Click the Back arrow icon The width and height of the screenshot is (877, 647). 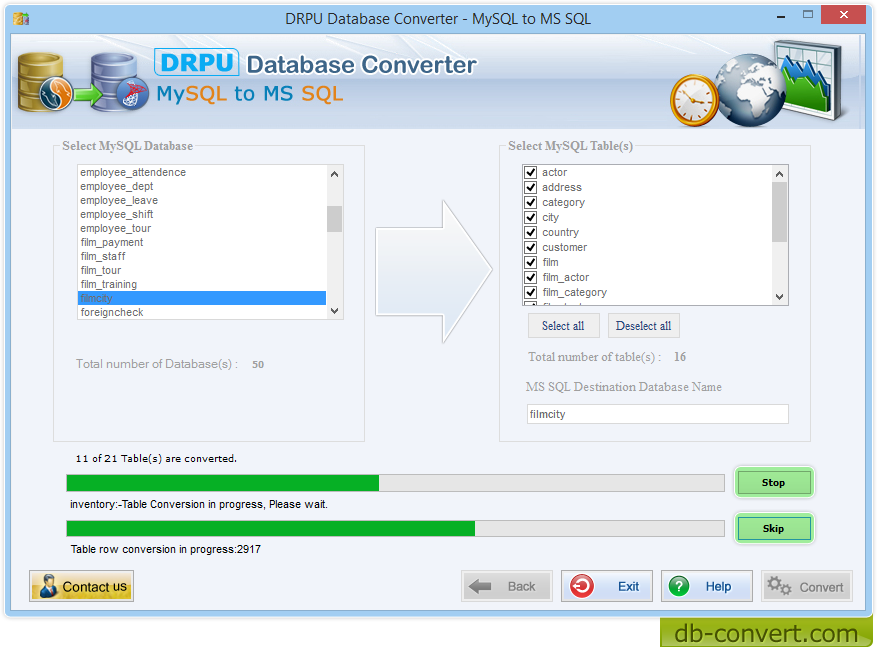click(x=480, y=586)
